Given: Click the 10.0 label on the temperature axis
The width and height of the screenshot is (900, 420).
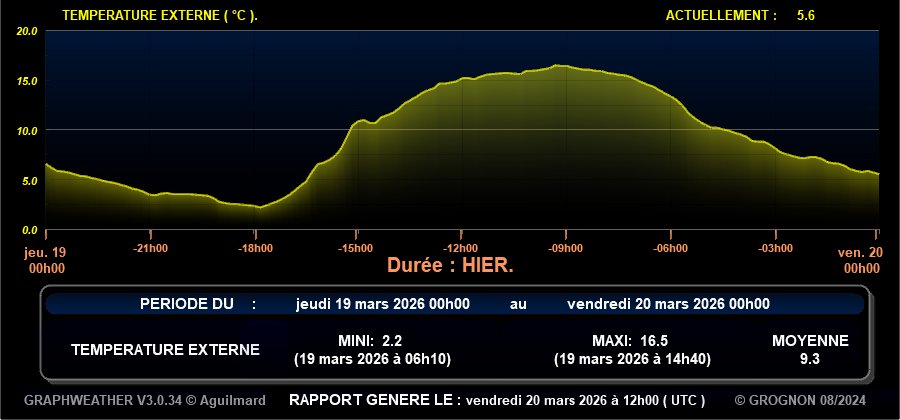Looking at the screenshot, I should [28, 130].
